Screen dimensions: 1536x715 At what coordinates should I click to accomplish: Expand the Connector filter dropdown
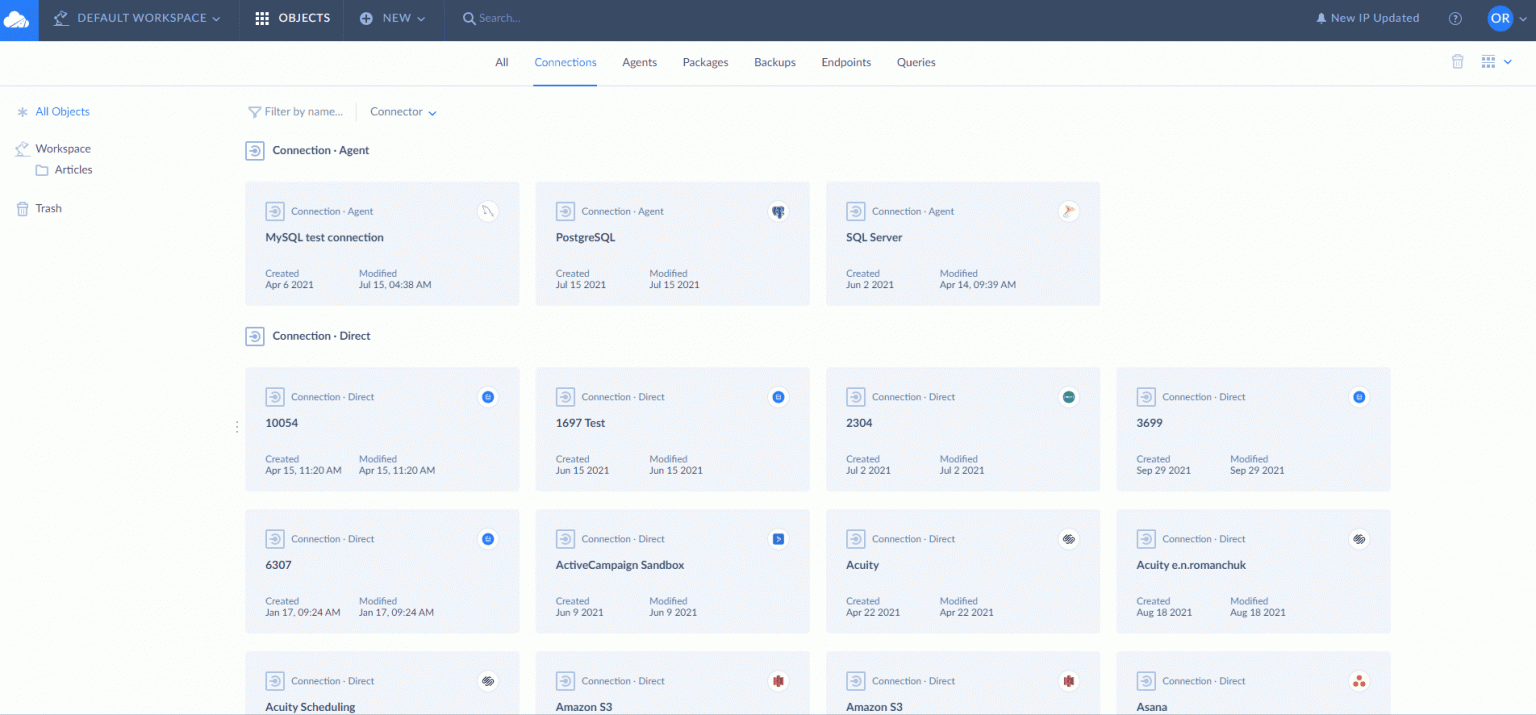[403, 112]
